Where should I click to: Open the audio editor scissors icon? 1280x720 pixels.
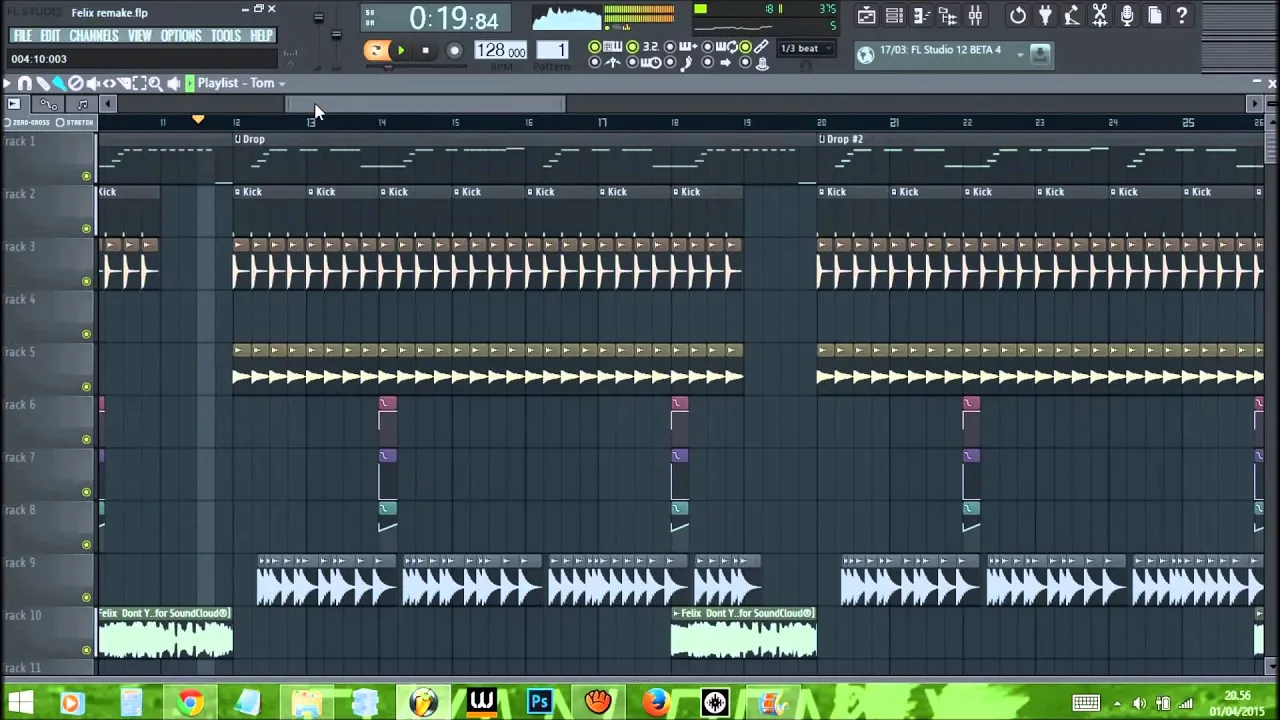point(1100,16)
